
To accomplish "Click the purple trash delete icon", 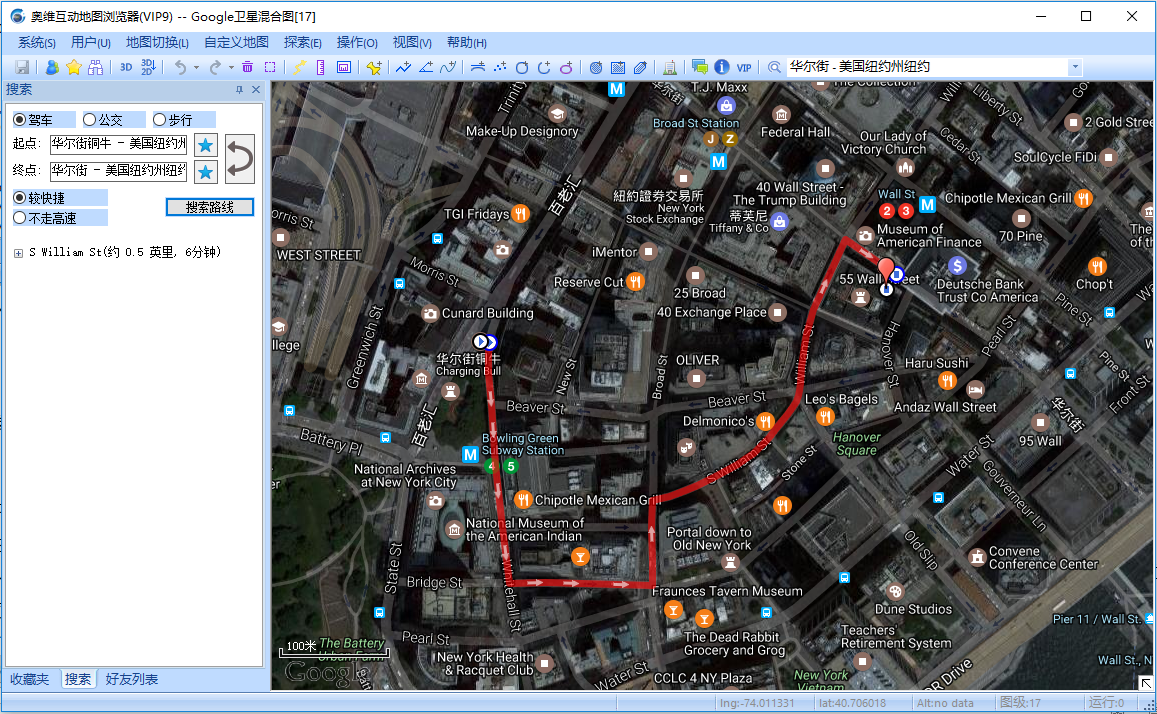I will [x=247, y=67].
